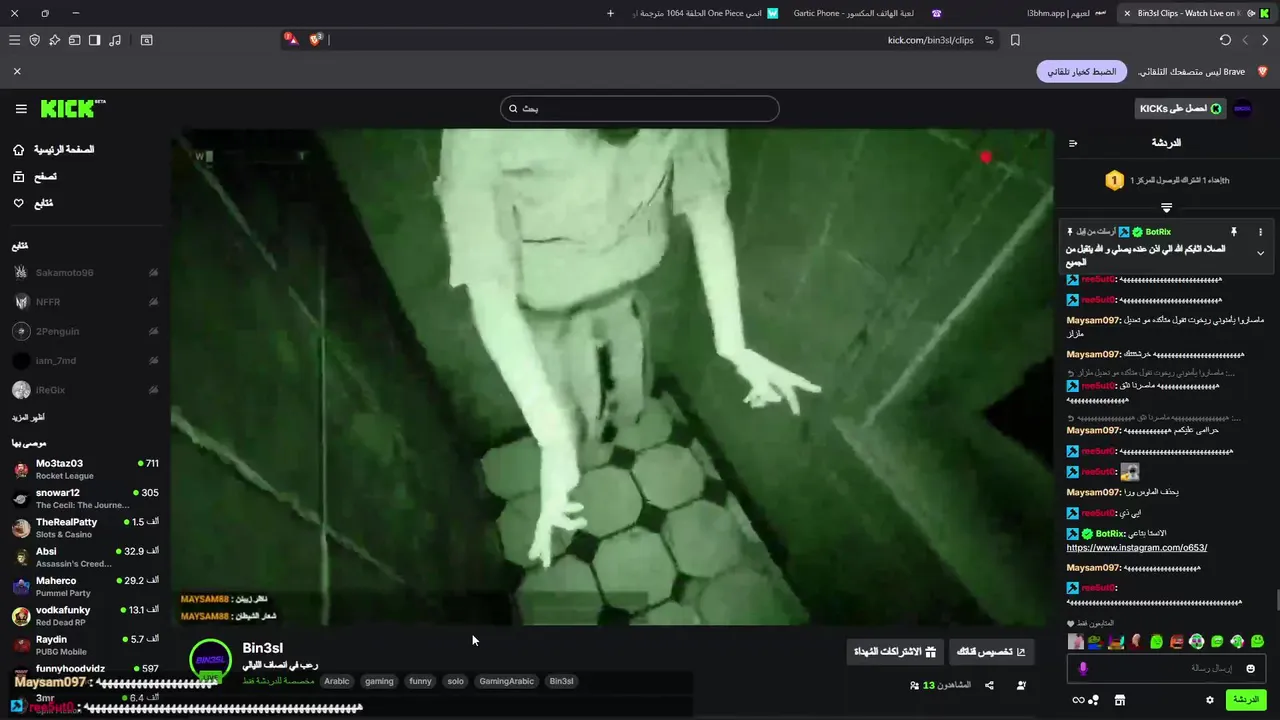This screenshot has height=720, width=1280.
Task: Bookmark this page icon
Action: coord(1015,40)
